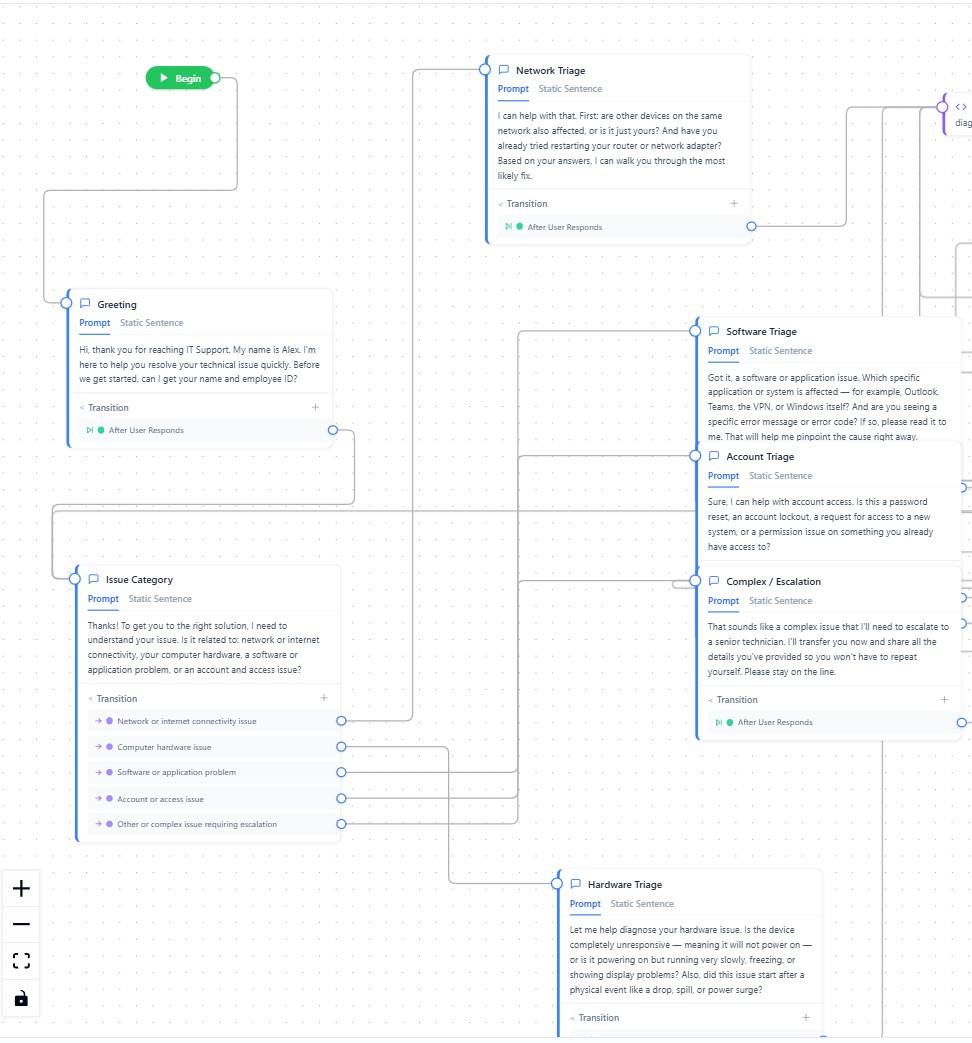972x1043 pixels.
Task: Add transition with plus icon in Greeting node
Action: [x=316, y=407]
